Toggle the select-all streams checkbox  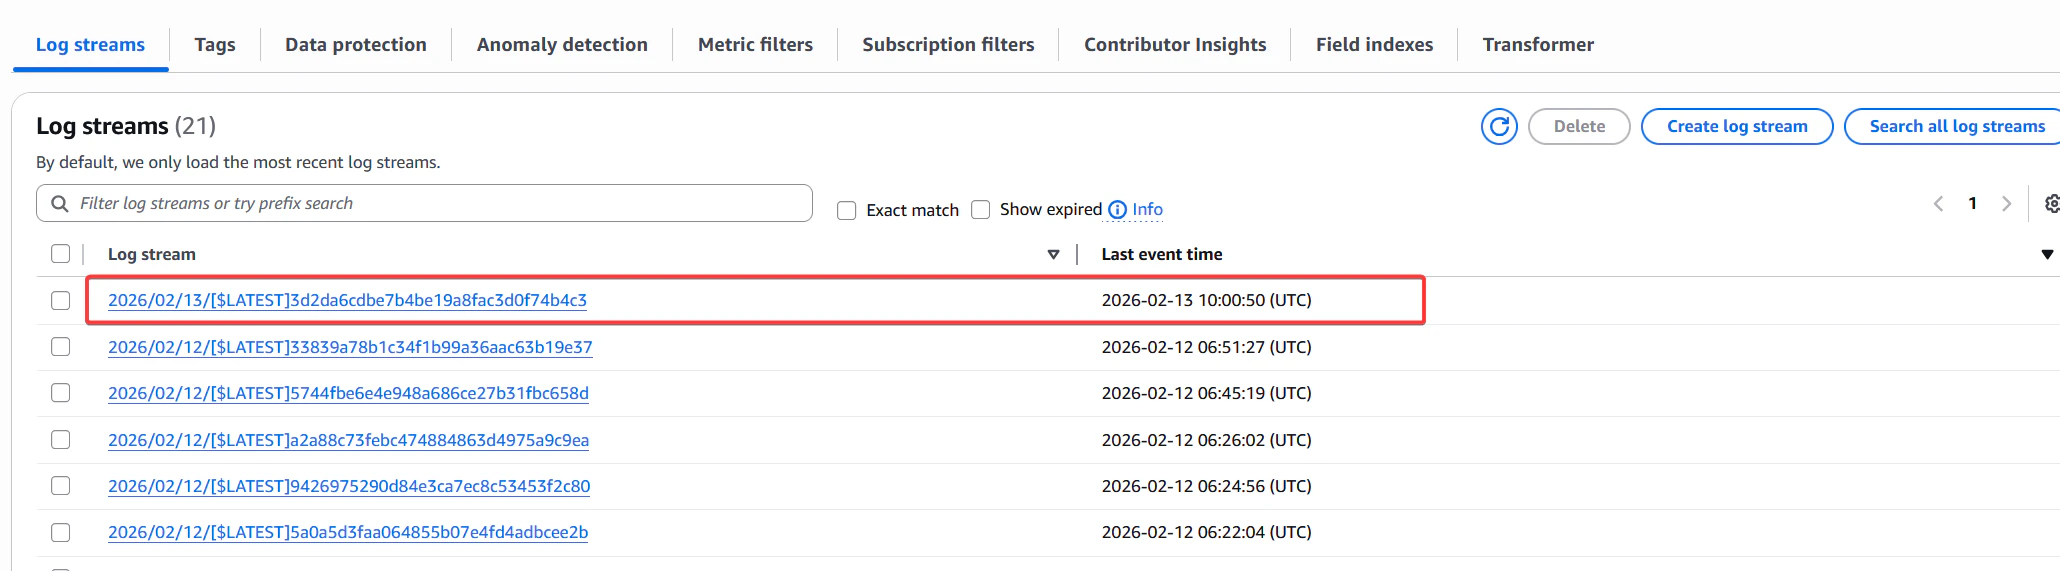click(61, 254)
